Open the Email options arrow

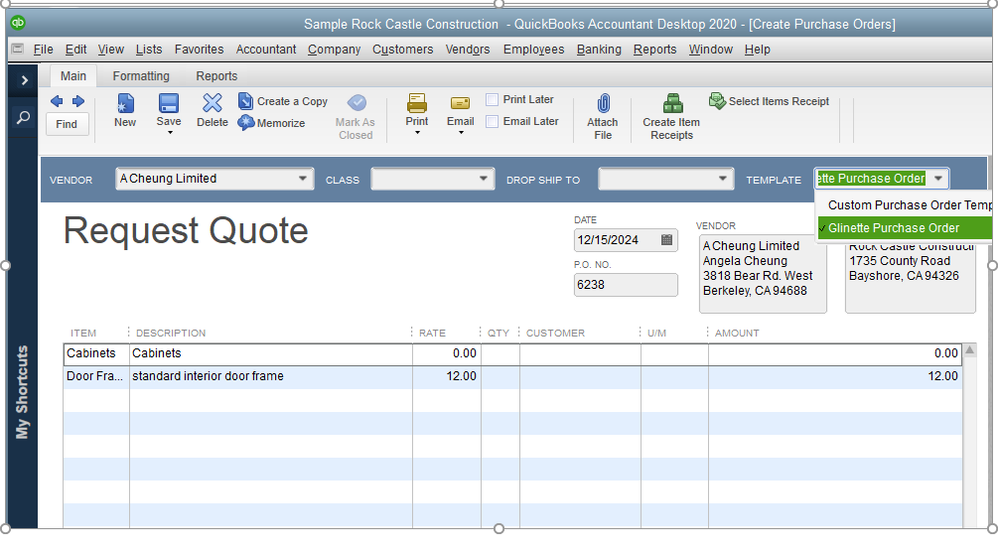[461, 133]
